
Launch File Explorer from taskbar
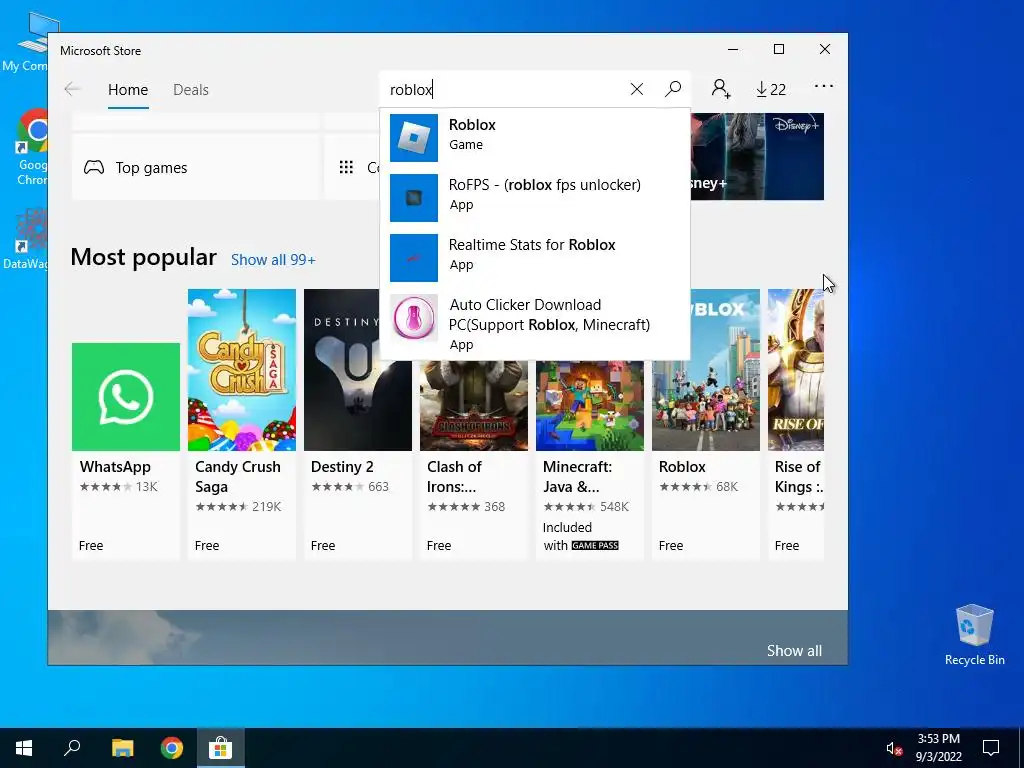(122, 748)
